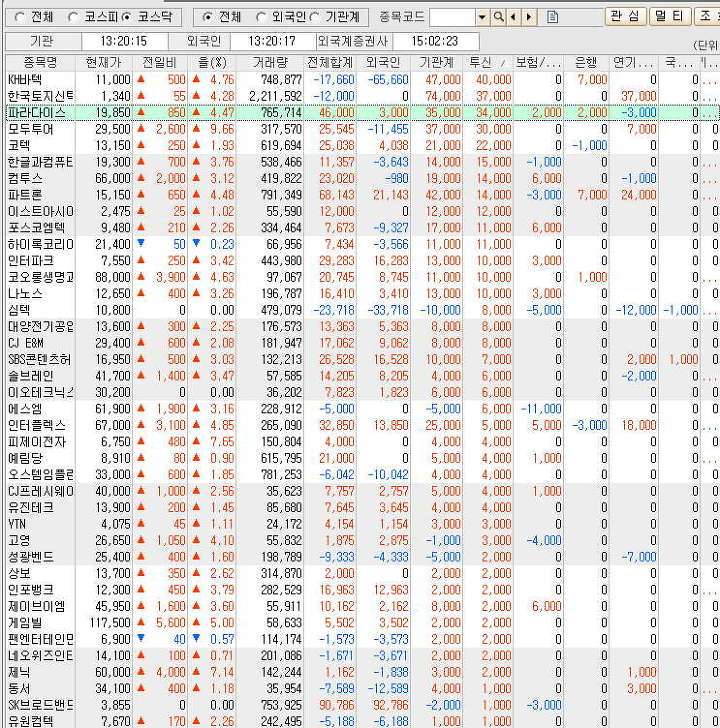Image resolution: width=720 pixels, height=728 pixels.
Task: Sort by 투신 column header
Action: [487, 62]
